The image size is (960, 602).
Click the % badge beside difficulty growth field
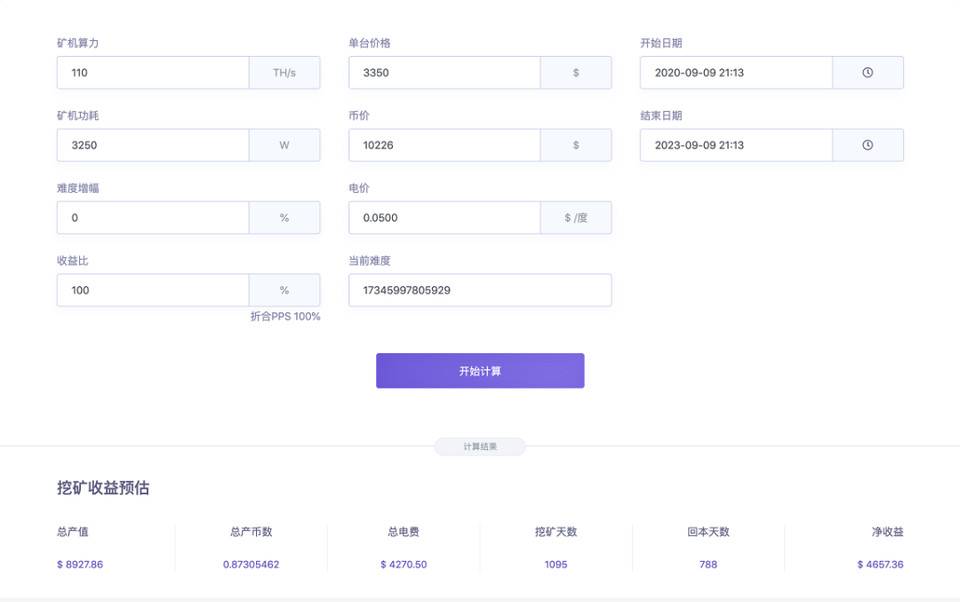284,217
